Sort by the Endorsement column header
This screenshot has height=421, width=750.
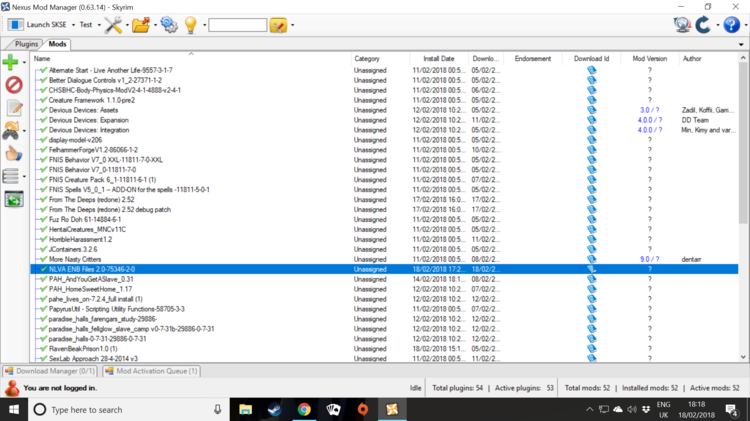533,58
